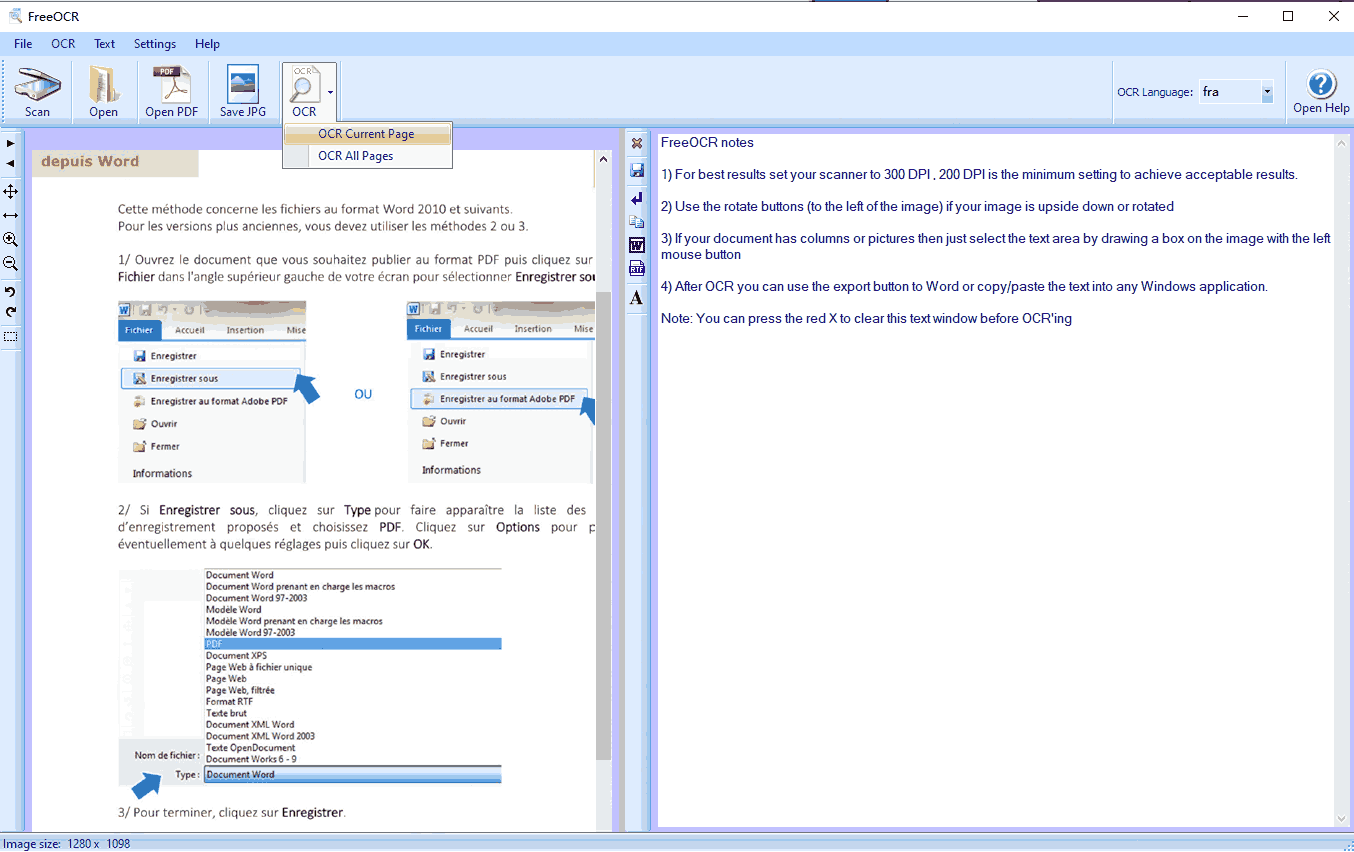
Task: Click the 'Image size: 1280 x 1098' status text
Action: point(67,844)
